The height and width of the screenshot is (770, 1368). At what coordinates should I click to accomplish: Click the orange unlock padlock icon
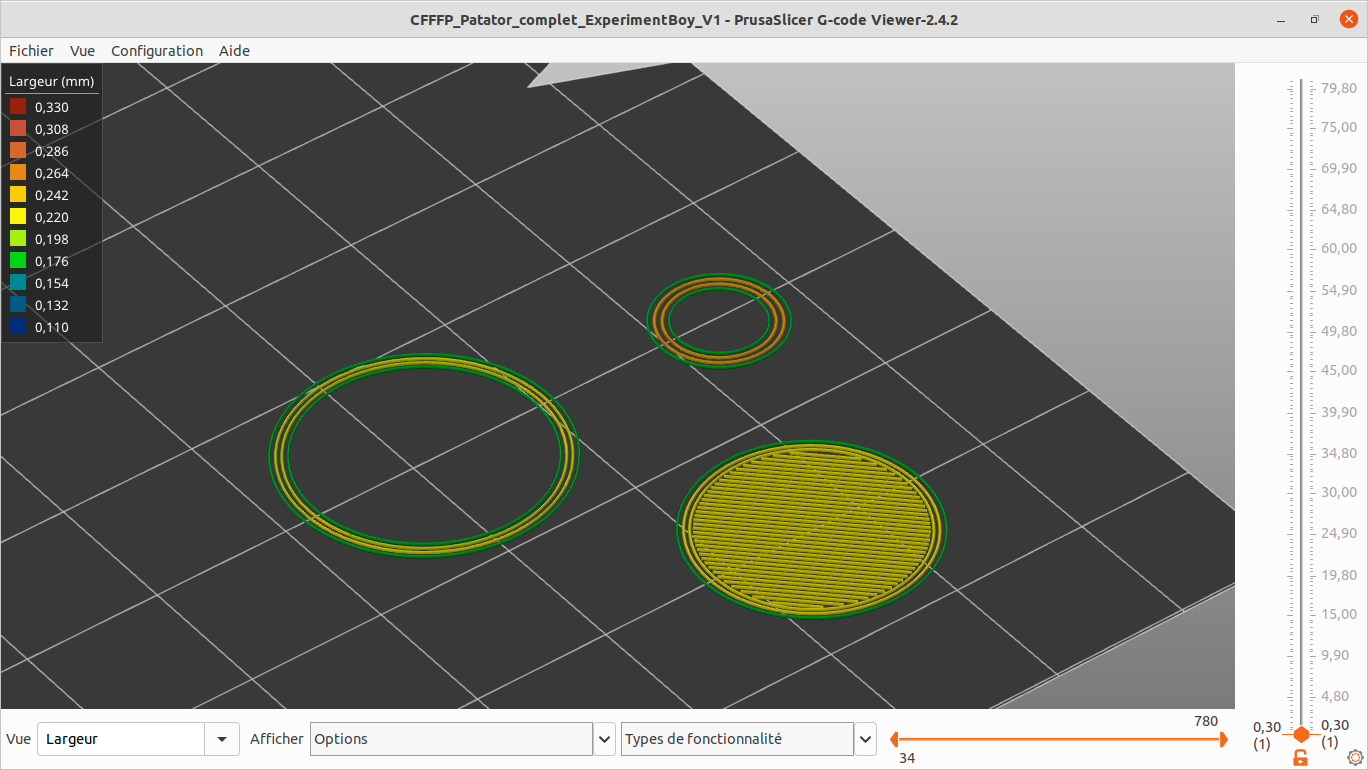[1301, 758]
